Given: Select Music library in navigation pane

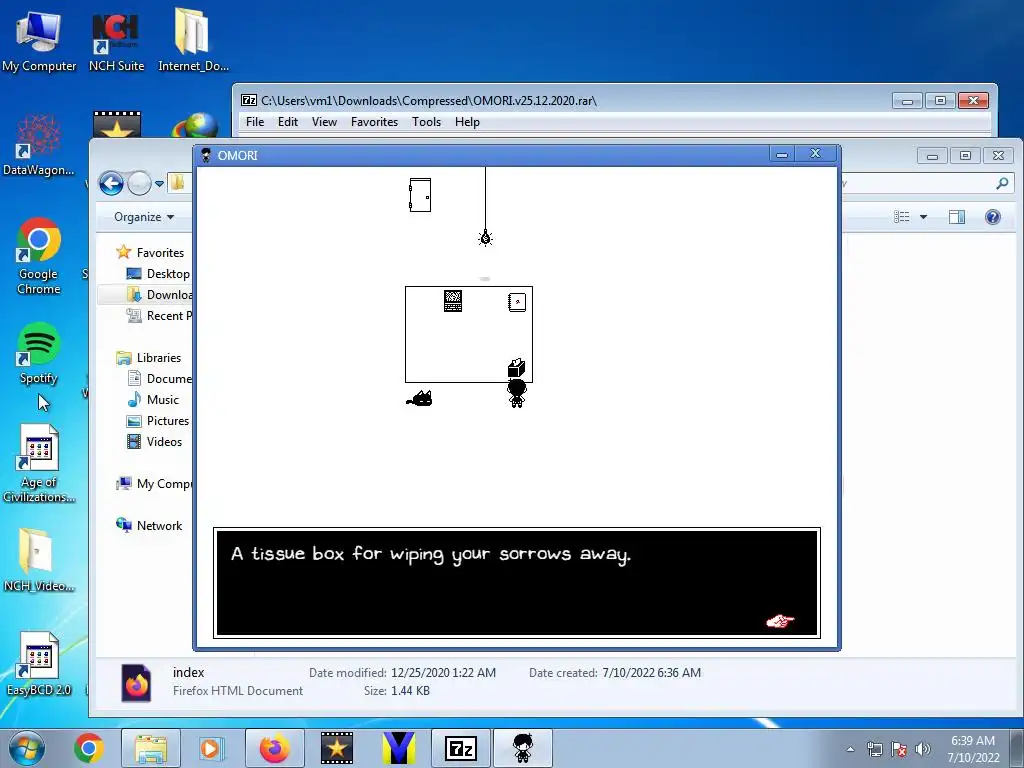Looking at the screenshot, I should [153, 400].
